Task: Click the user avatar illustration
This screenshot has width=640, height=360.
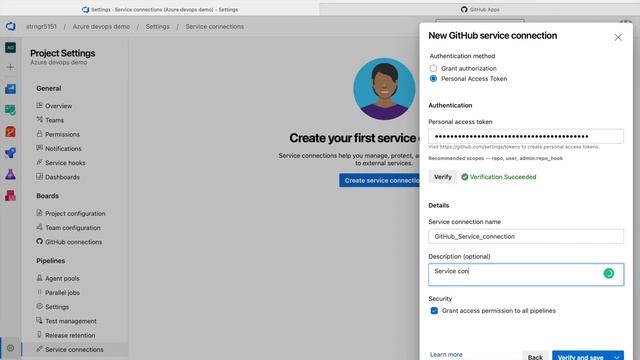Action: pyautogui.click(x=384, y=89)
